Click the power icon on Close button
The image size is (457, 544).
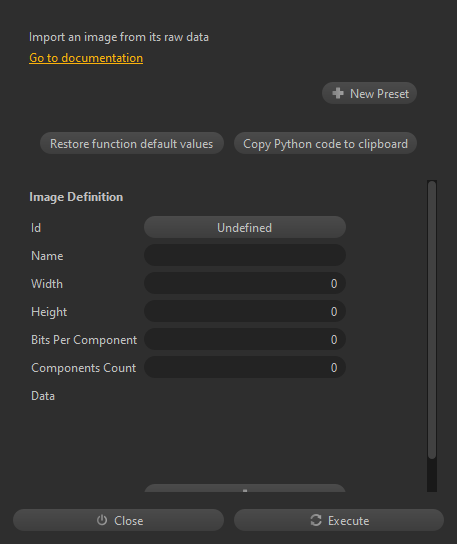[102, 520]
